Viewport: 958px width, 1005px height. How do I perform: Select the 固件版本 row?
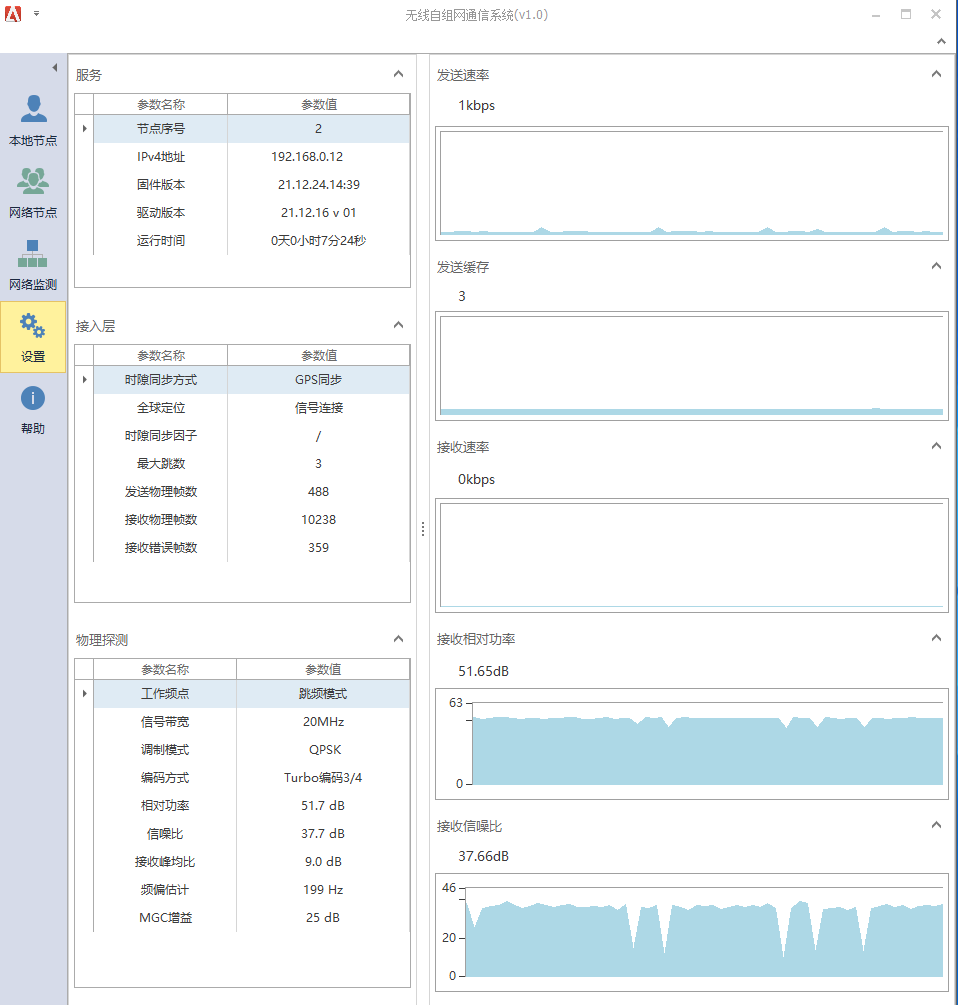point(252,185)
